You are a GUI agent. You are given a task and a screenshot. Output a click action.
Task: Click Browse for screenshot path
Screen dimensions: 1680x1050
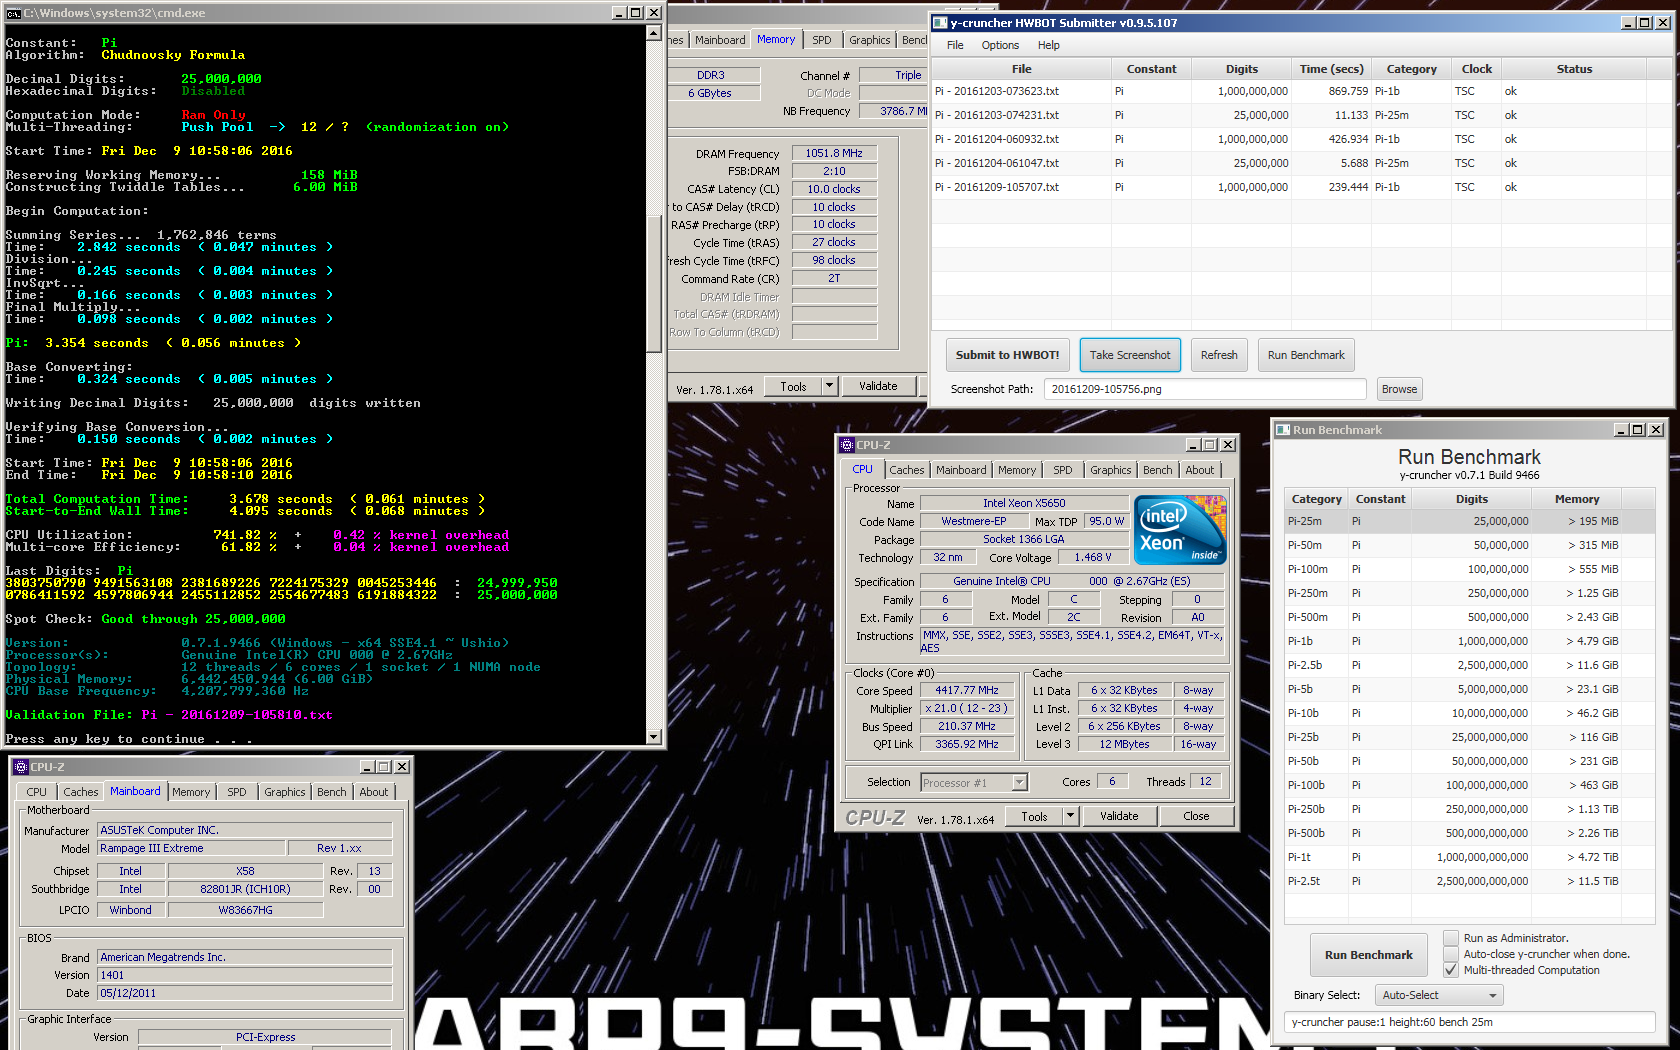pos(1399,389)
